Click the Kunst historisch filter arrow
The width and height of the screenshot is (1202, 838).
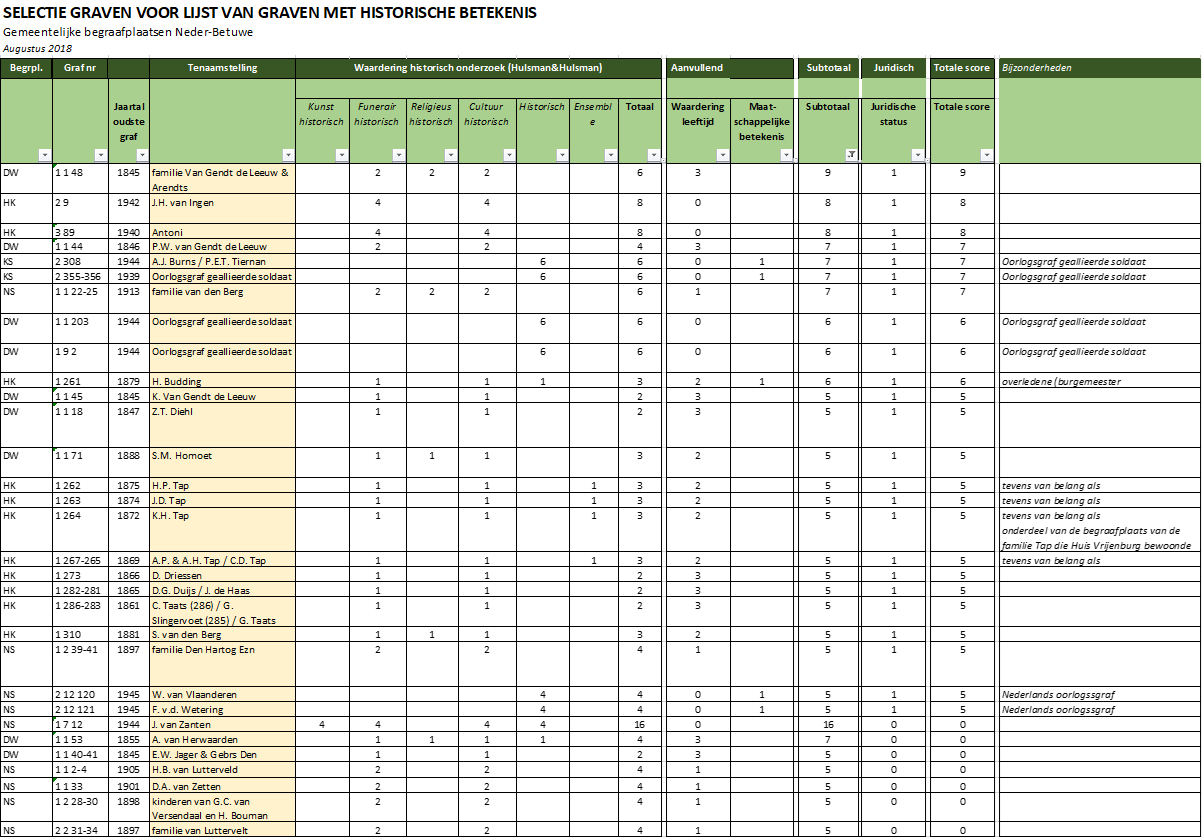(342, 155)
